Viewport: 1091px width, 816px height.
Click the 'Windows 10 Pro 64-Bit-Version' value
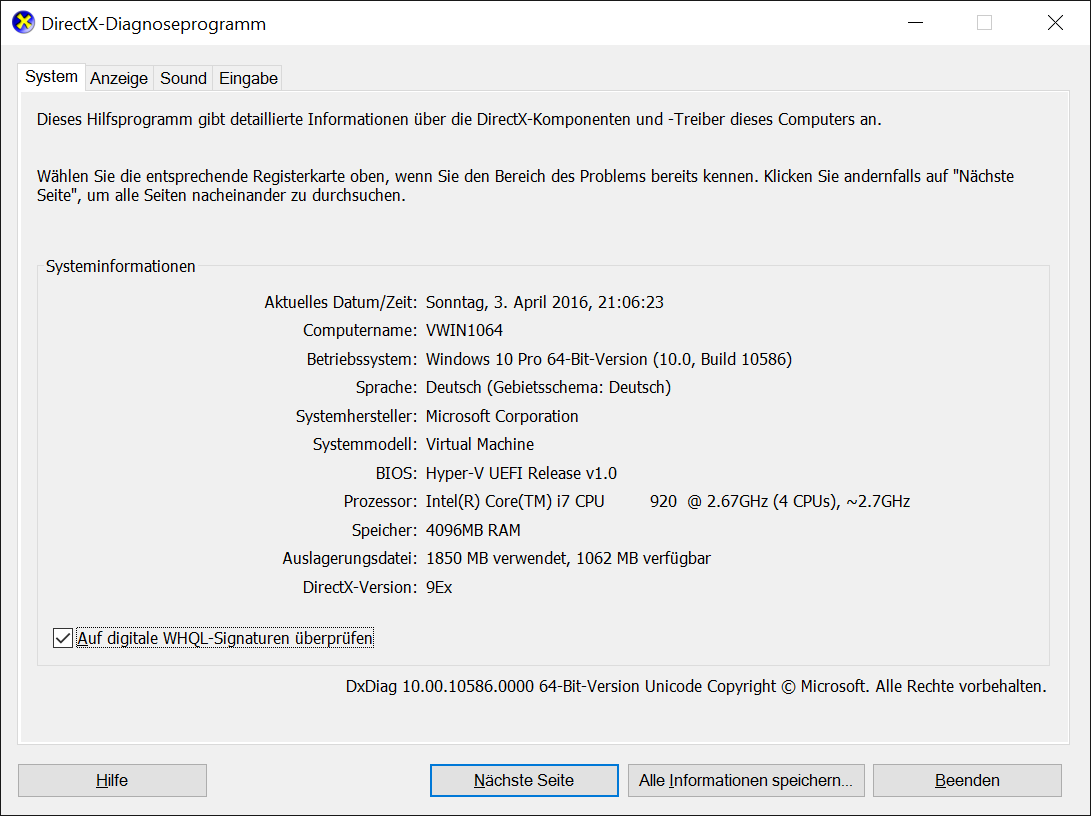(x=609, y=359)
